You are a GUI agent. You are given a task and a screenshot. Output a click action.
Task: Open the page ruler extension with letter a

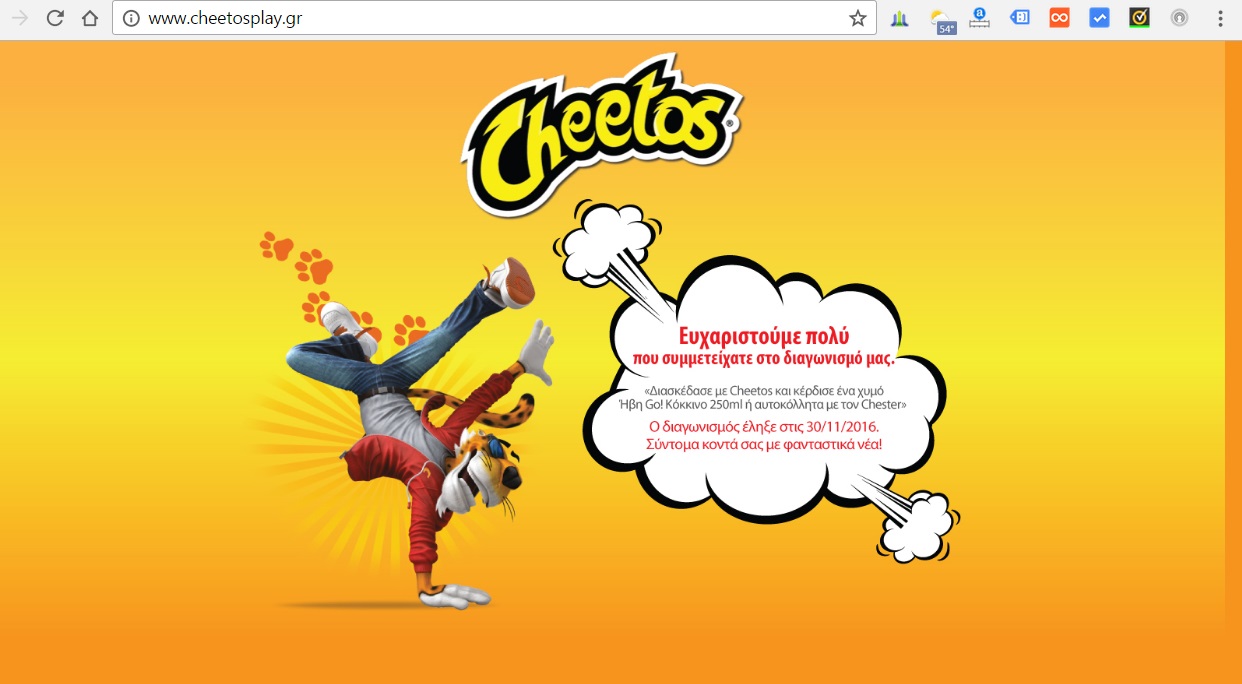pos(979,18)
